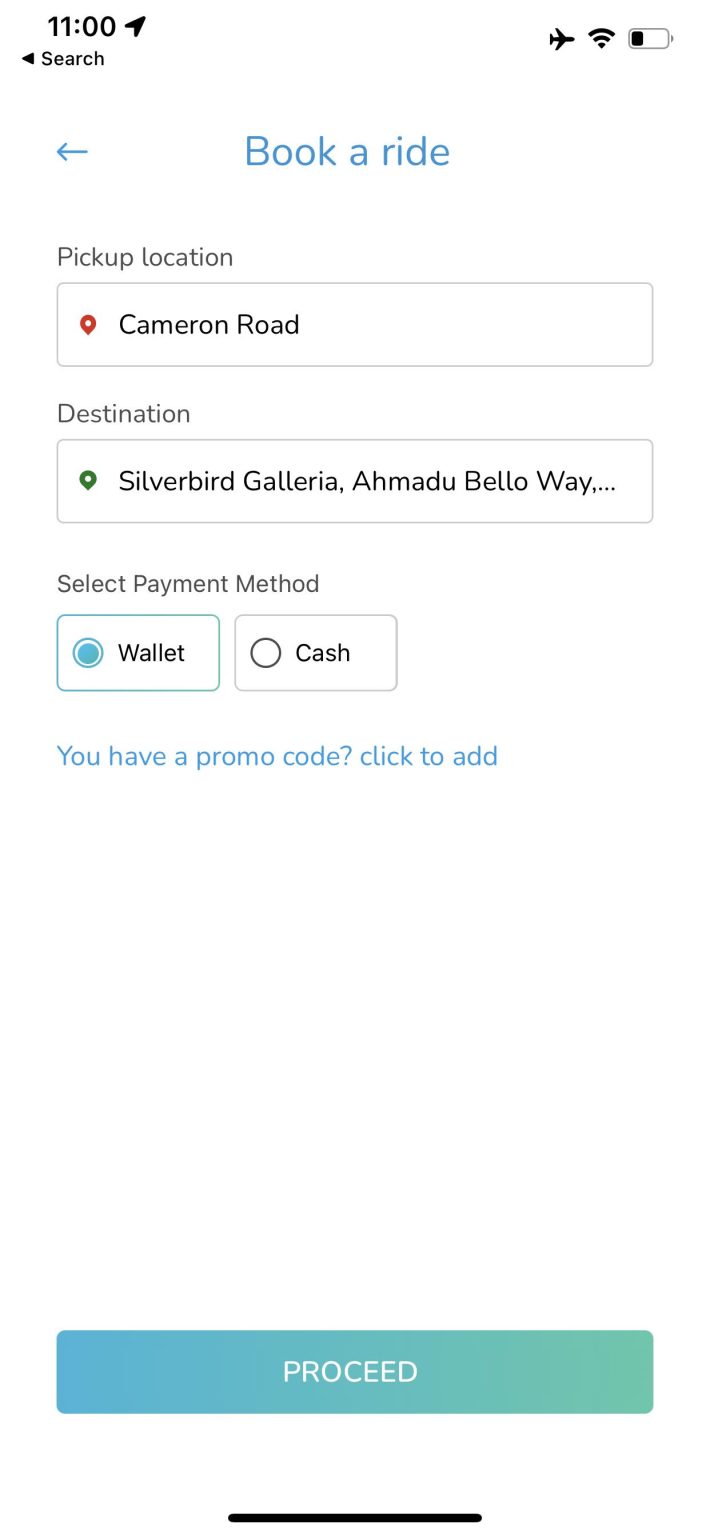Click the Search back indicator at top left
The height and width of the screenshot is (1536, 710).
[x=62, y=59]
